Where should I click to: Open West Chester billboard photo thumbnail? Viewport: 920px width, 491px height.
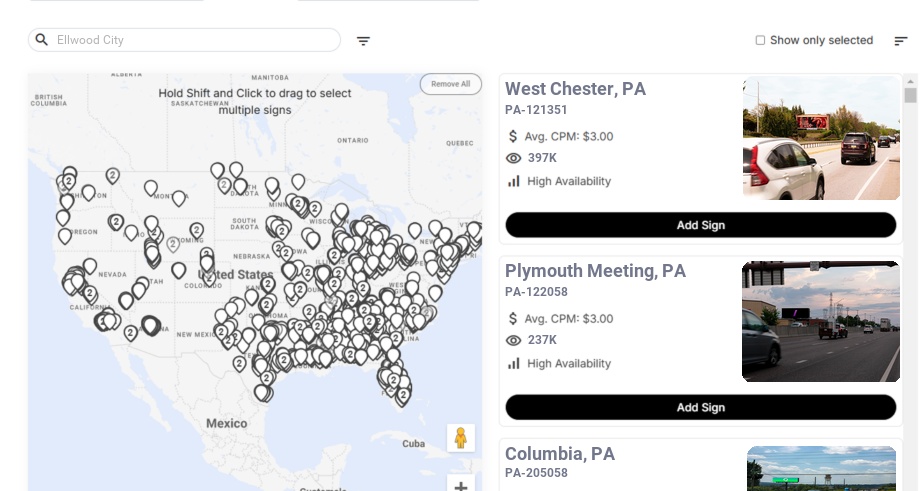pos(822,139)
